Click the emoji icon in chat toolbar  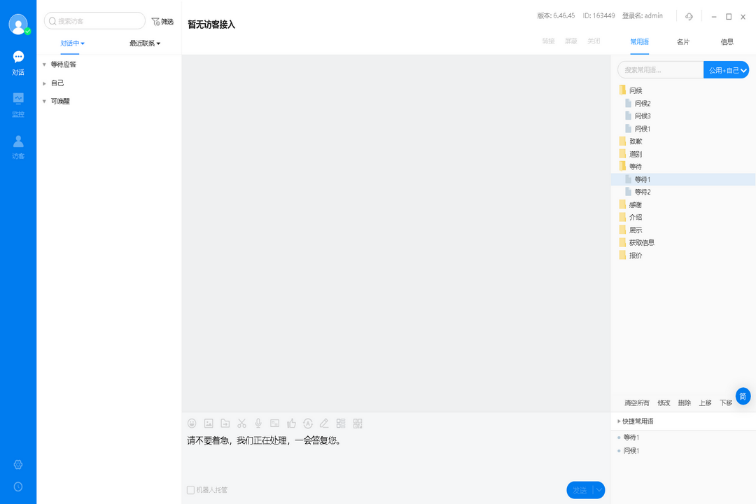point(192,424)
